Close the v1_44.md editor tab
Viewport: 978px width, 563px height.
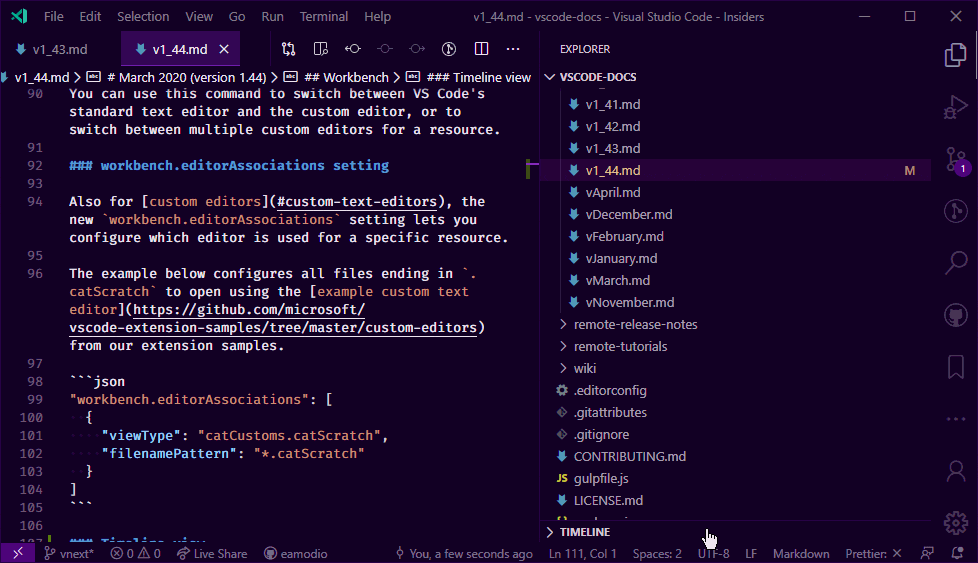point(224,49)
